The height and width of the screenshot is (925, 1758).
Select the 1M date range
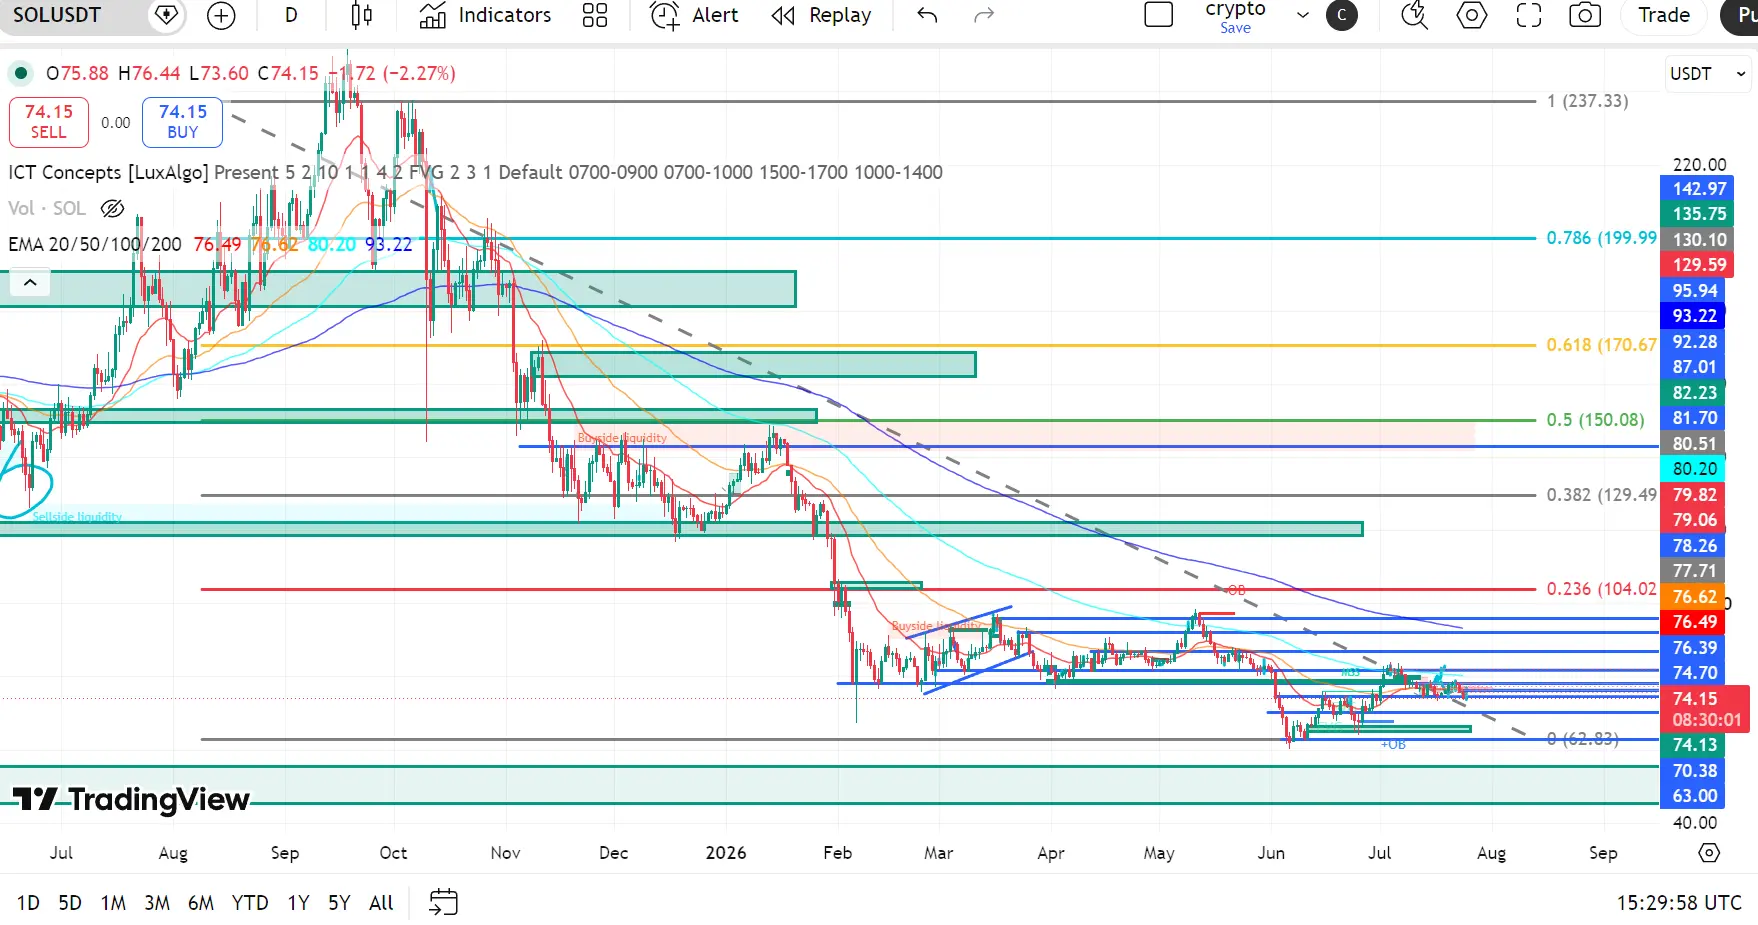pyautogui.click(x=113, y=903)
